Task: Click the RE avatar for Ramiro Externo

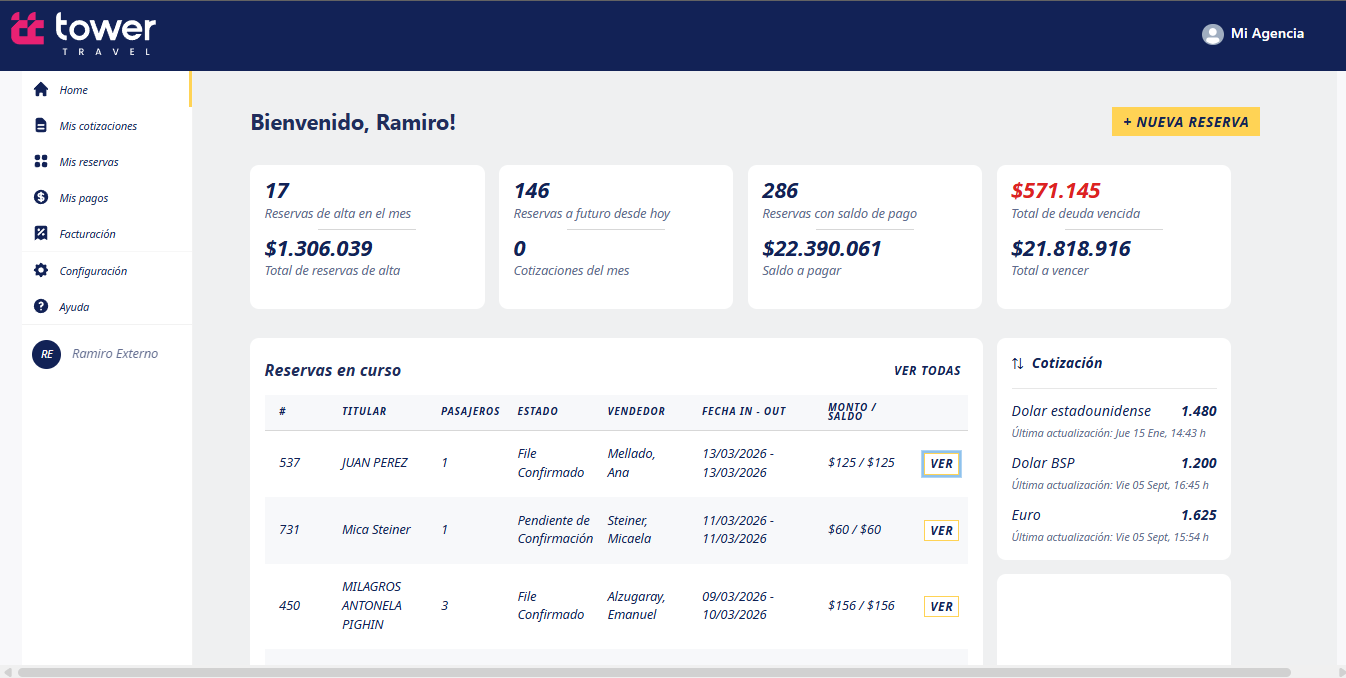Action: click(x=47, y=354)
